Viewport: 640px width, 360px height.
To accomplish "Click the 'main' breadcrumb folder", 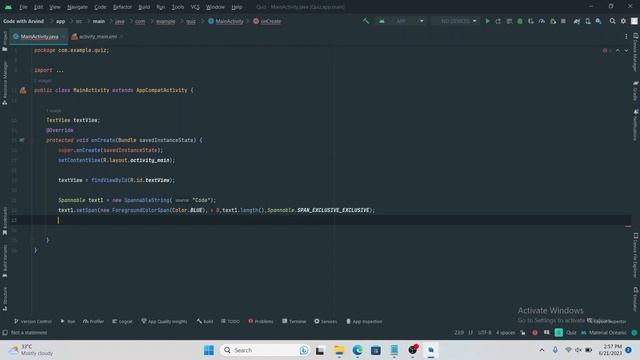I will [99, 21].
